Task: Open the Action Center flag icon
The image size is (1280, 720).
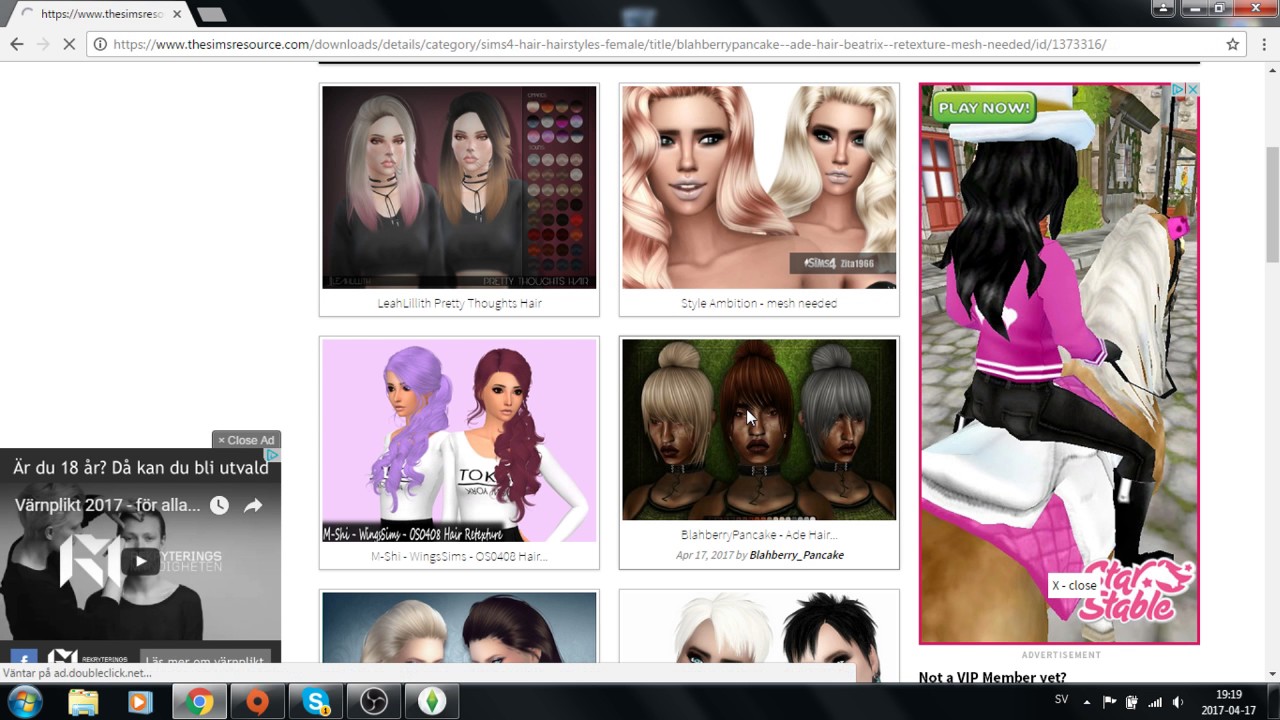Action: coord(1110,702)
